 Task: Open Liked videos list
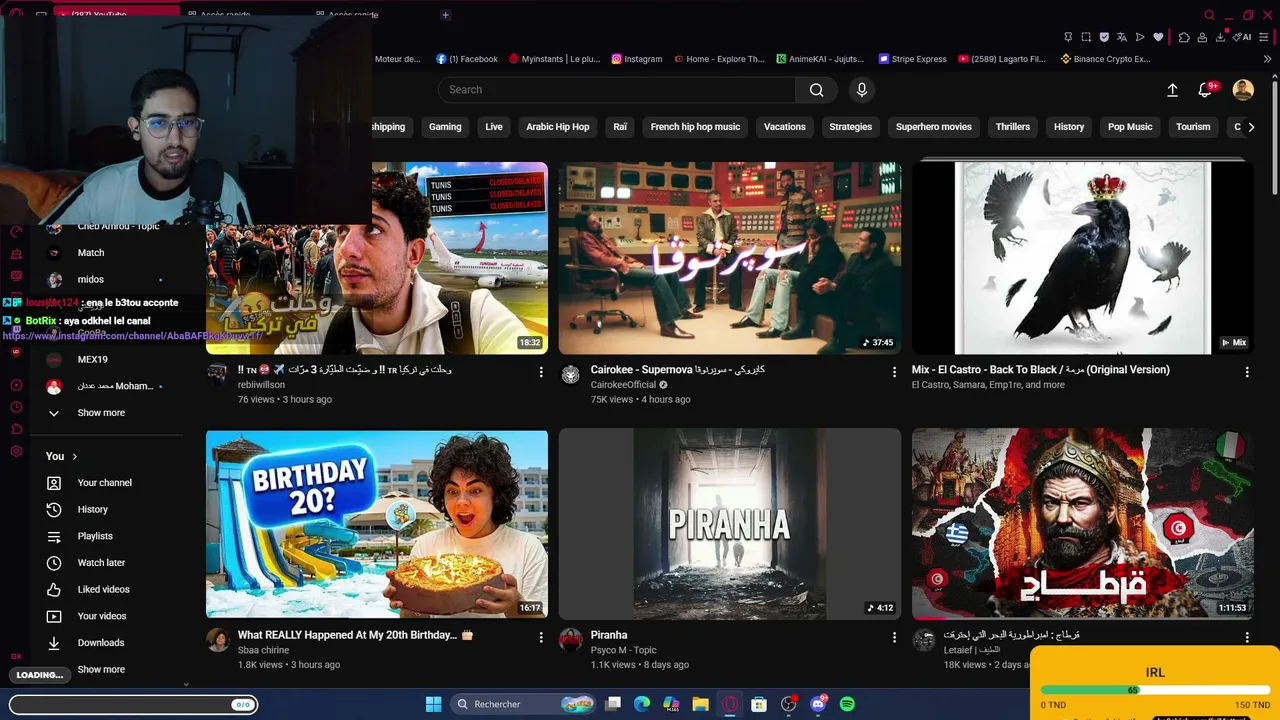[x=104, y=590]
